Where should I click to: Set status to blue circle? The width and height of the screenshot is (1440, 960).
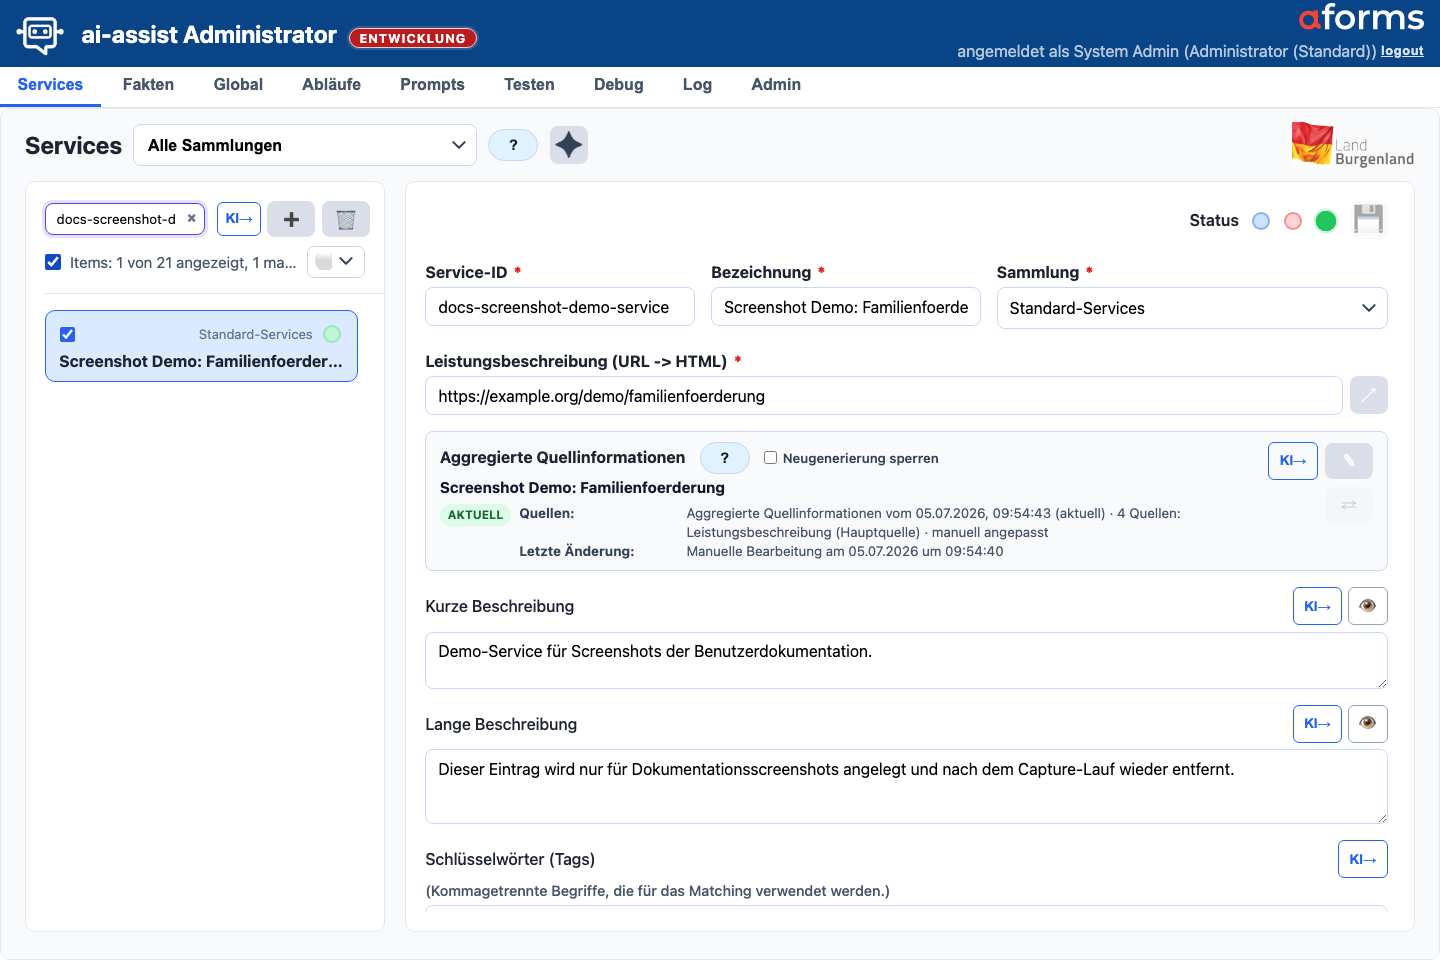(x=1261, y=221)
